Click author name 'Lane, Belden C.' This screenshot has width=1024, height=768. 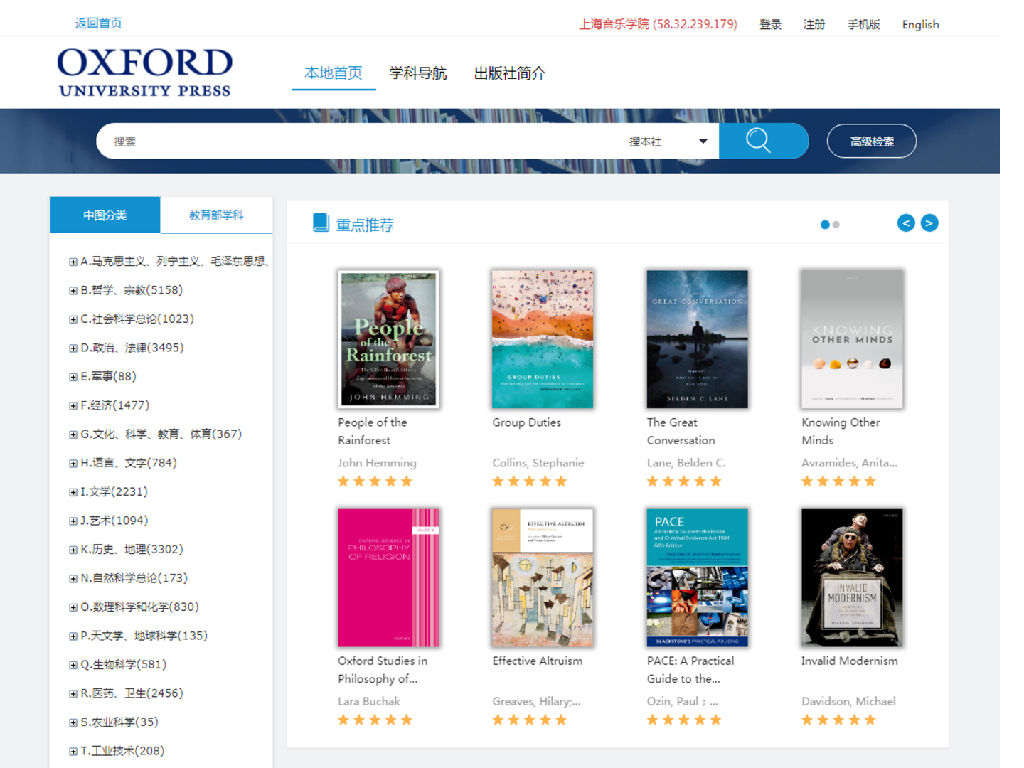point(686,463)
